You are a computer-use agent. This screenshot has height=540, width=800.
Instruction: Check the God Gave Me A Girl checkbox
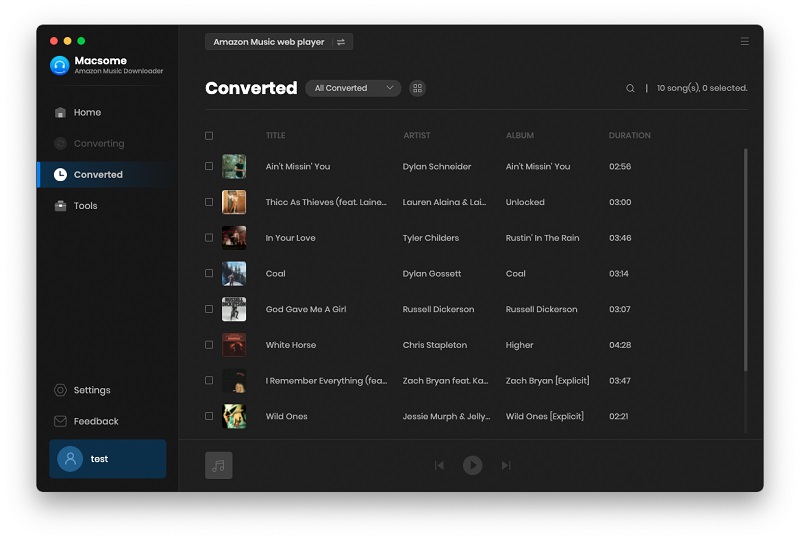209,309
